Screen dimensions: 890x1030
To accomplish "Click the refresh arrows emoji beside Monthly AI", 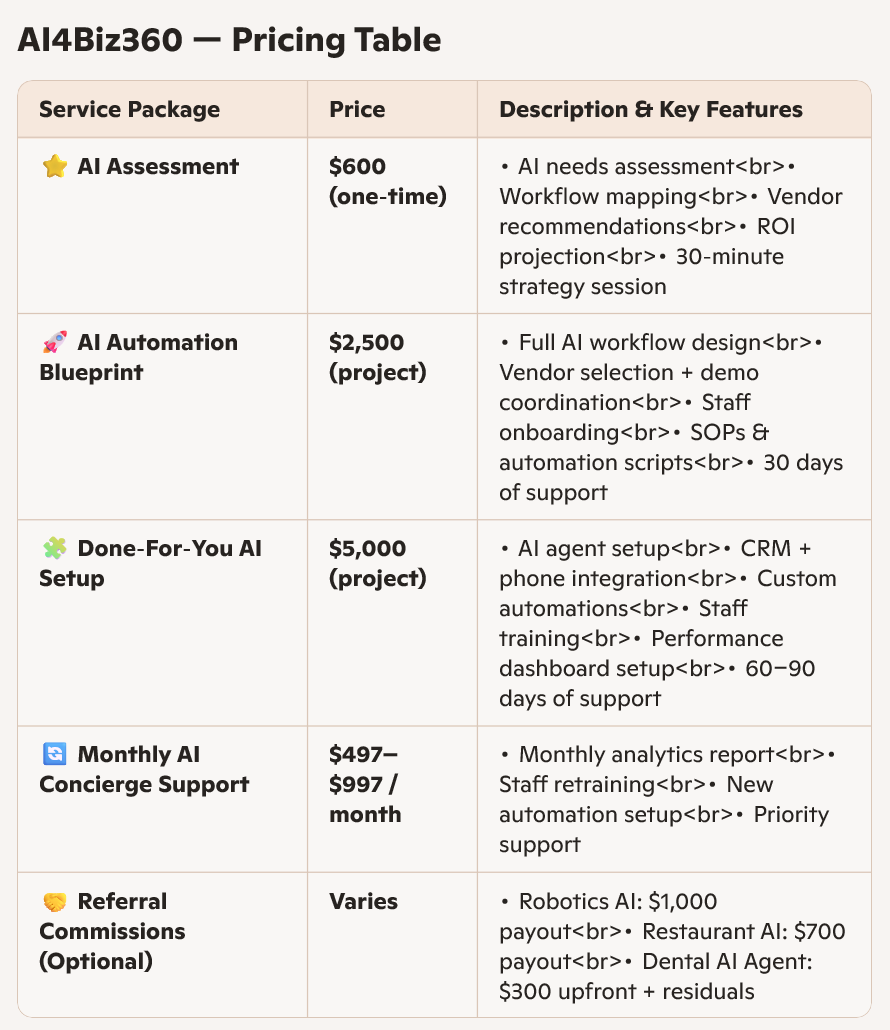I will (x=54, y=755).
